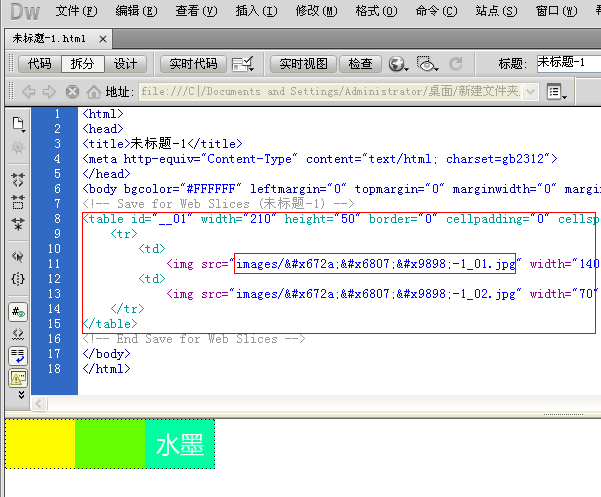Open the 命令(C) menu
The image size is (601, 497).
point(436,11)
